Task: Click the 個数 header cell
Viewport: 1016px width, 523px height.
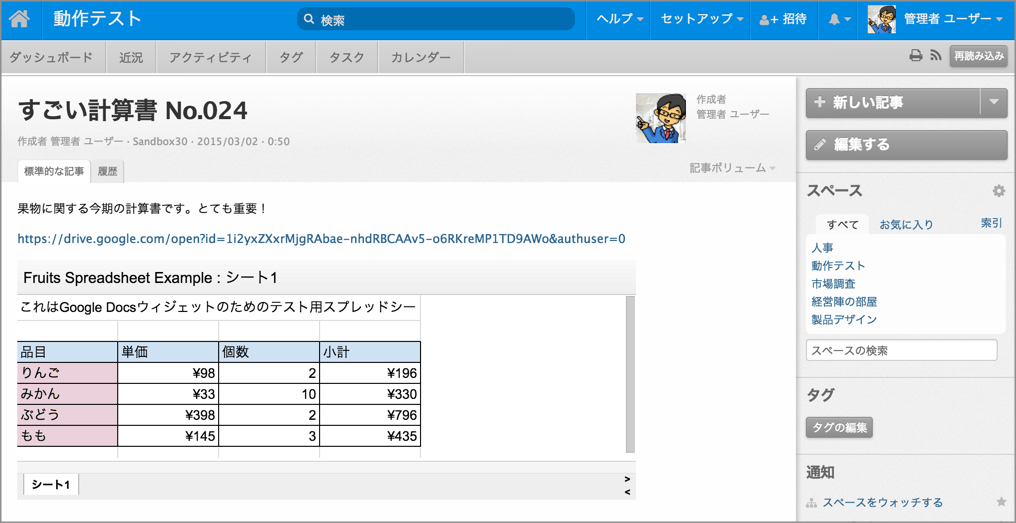Action: coord(269,352)
